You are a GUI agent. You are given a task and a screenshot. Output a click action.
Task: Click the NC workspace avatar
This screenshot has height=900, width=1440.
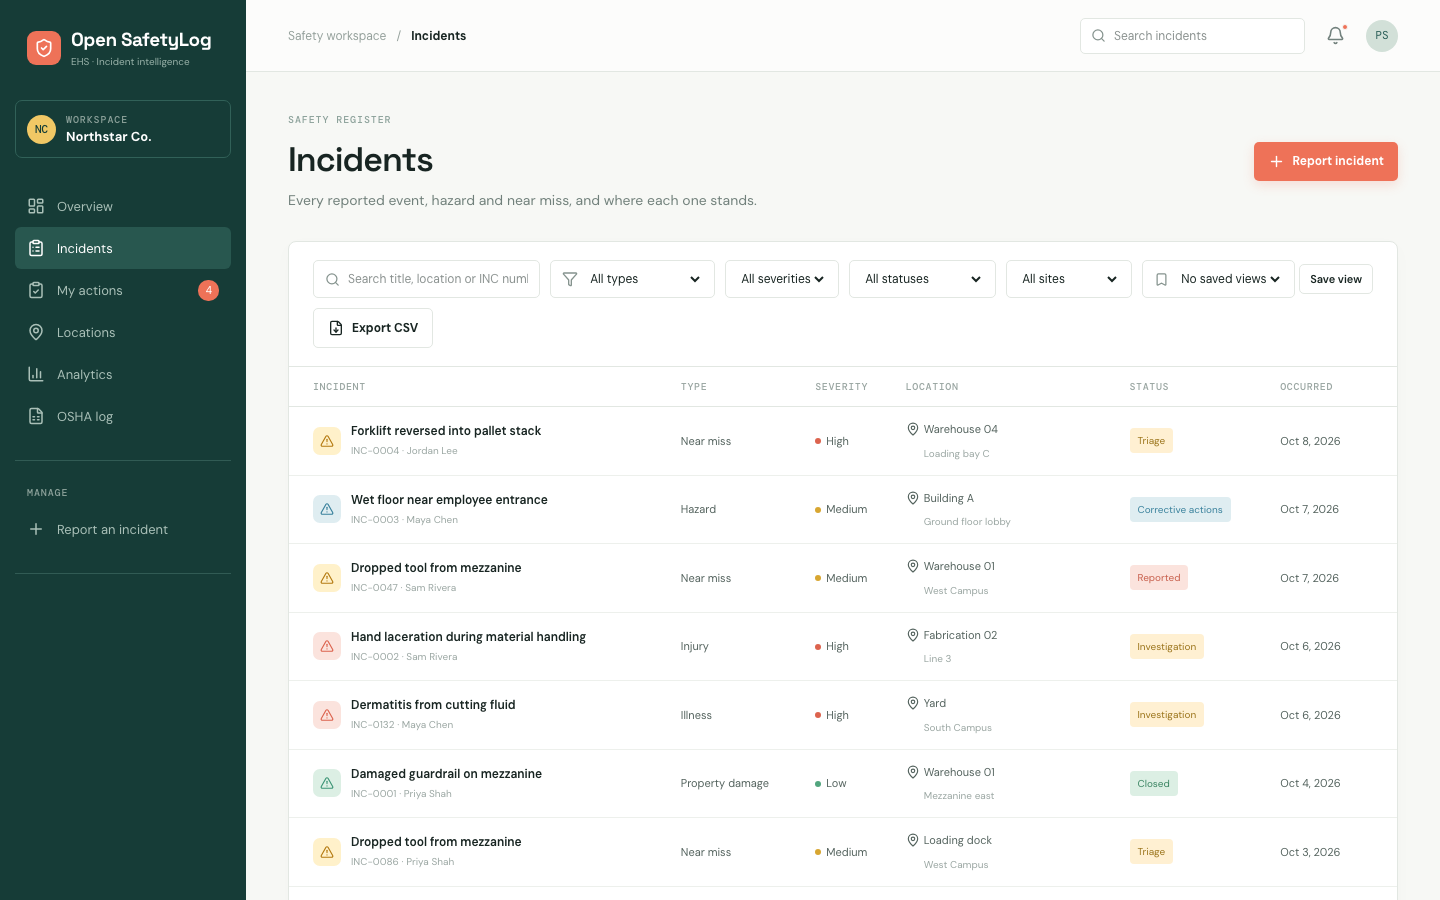click(41, 129)
